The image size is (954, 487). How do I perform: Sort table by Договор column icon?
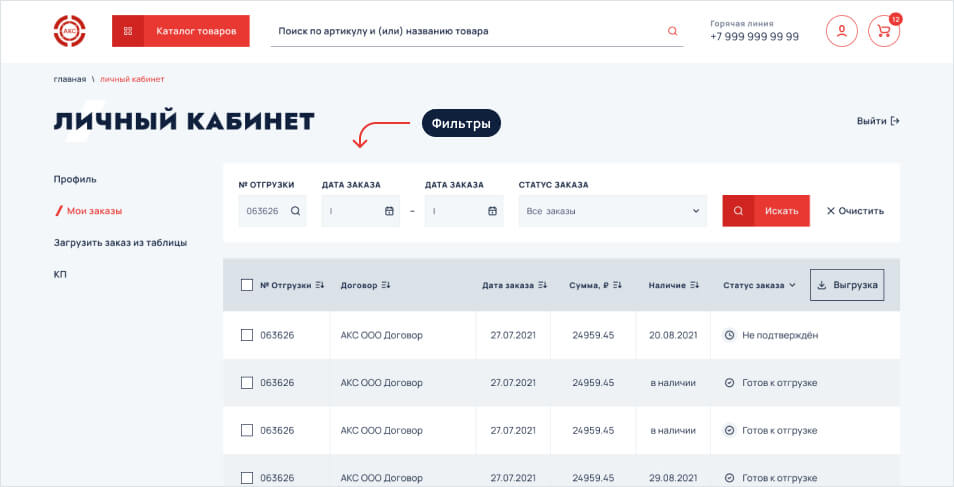[x=386, y=285]
